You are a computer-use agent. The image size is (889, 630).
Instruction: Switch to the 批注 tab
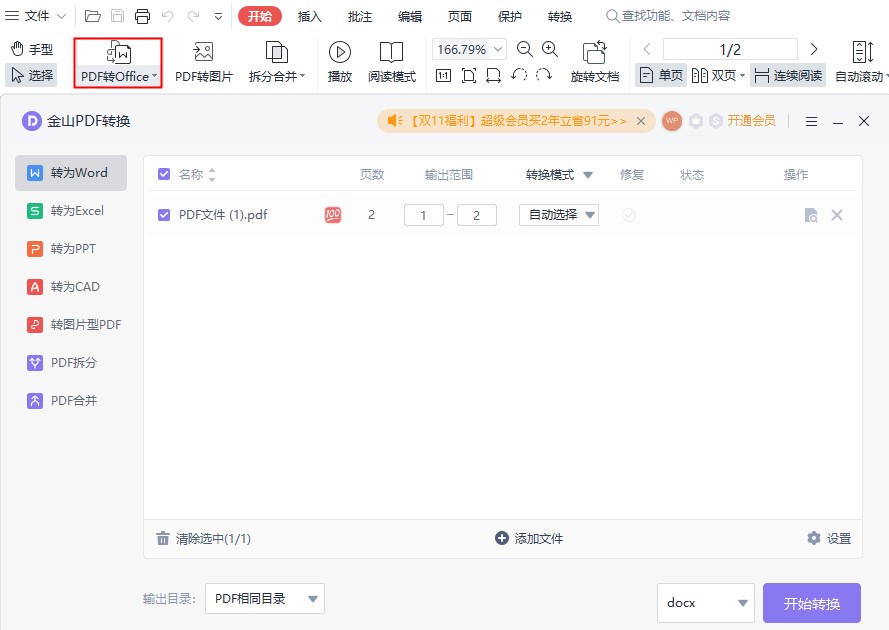pyautogui.click(x=360, y=16)
